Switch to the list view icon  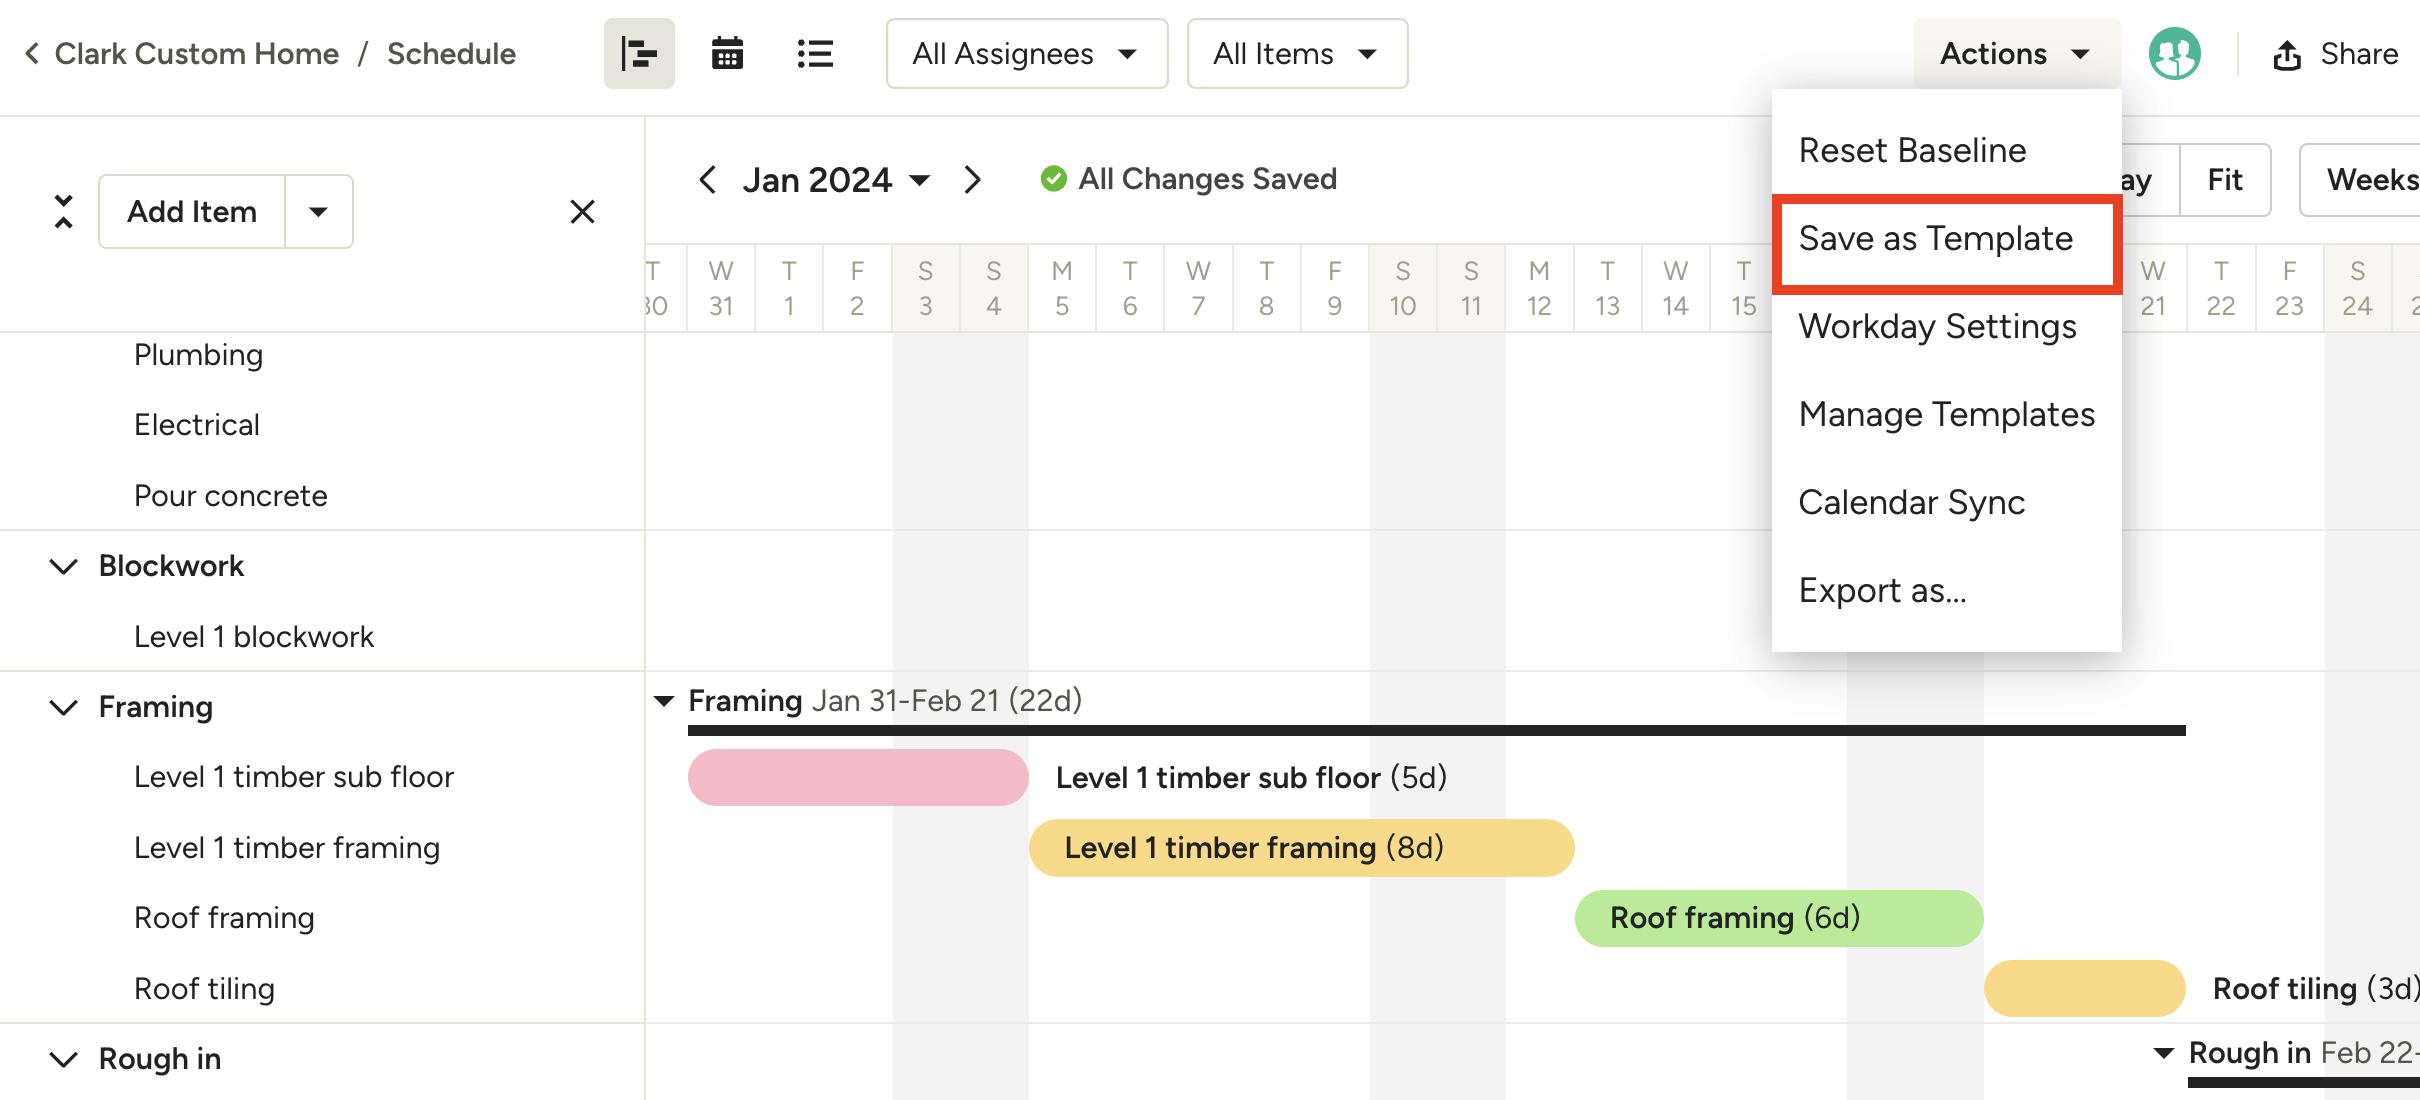(x=815, y=53)
